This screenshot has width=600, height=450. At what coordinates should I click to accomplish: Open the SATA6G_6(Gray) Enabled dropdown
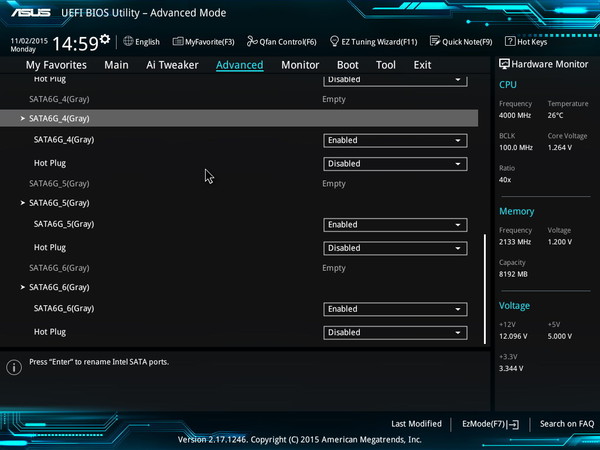coord(395,309)
